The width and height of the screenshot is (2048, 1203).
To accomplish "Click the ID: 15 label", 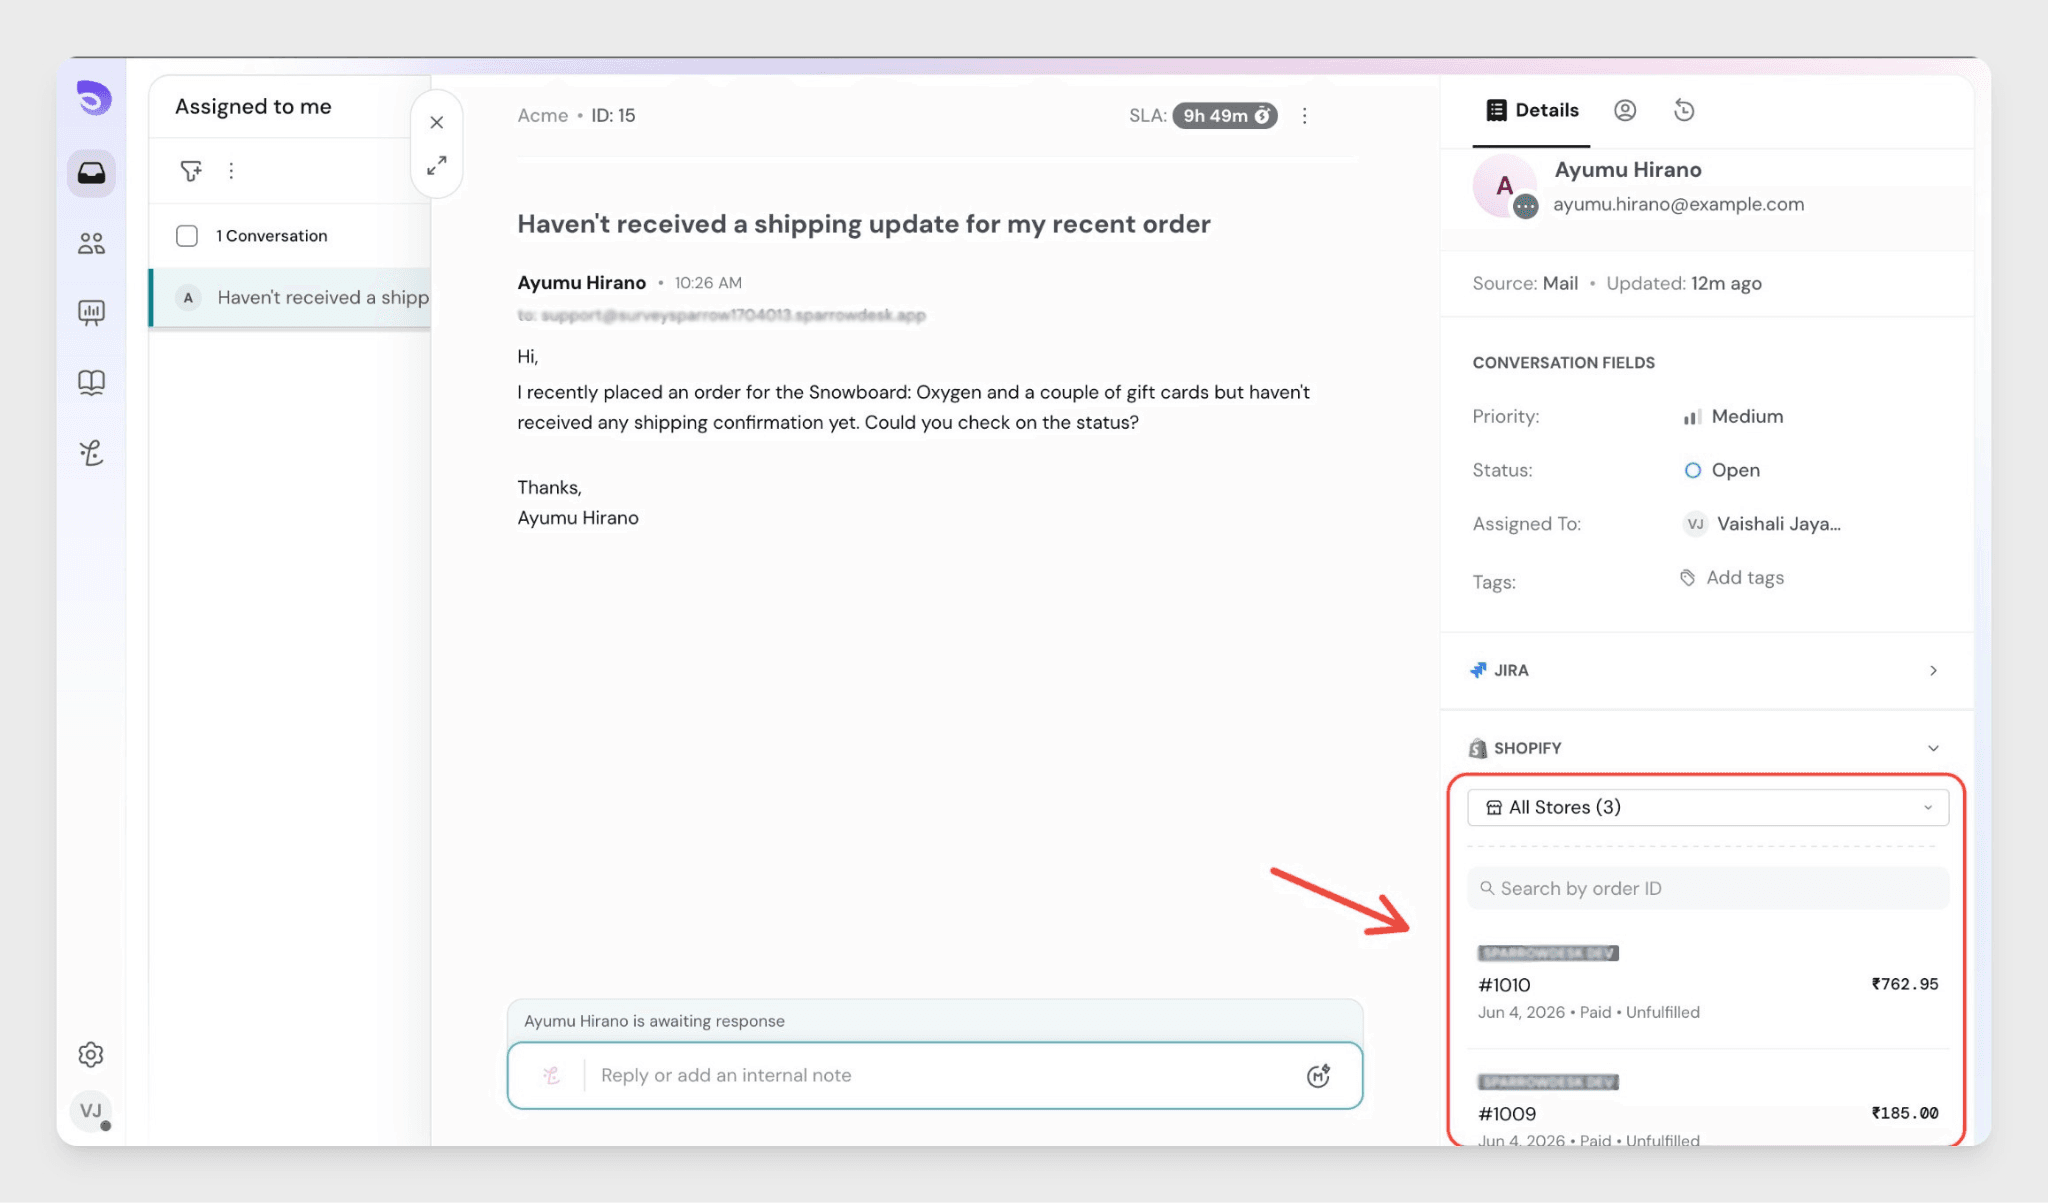I will click(x=613, y=115).
